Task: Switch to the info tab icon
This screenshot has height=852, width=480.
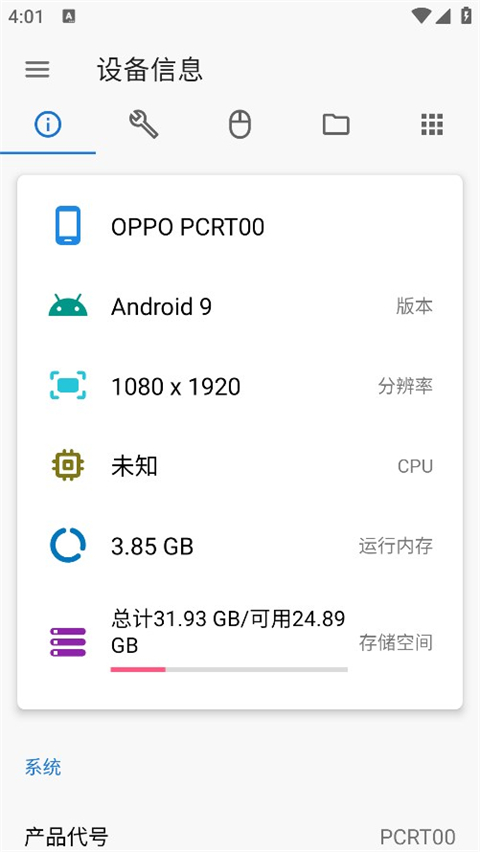Action: [48, 124]
